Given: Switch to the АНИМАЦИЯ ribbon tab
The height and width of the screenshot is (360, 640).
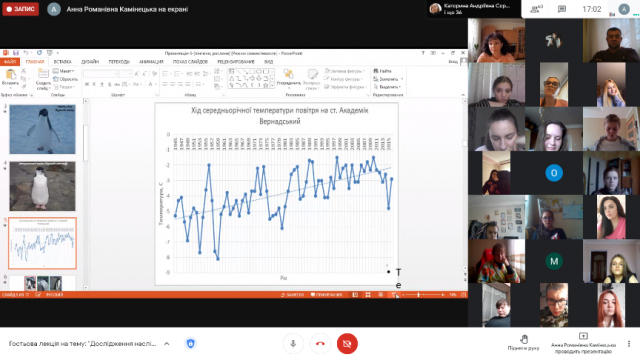Looking at the screenshot, I should tap(151, 62).
